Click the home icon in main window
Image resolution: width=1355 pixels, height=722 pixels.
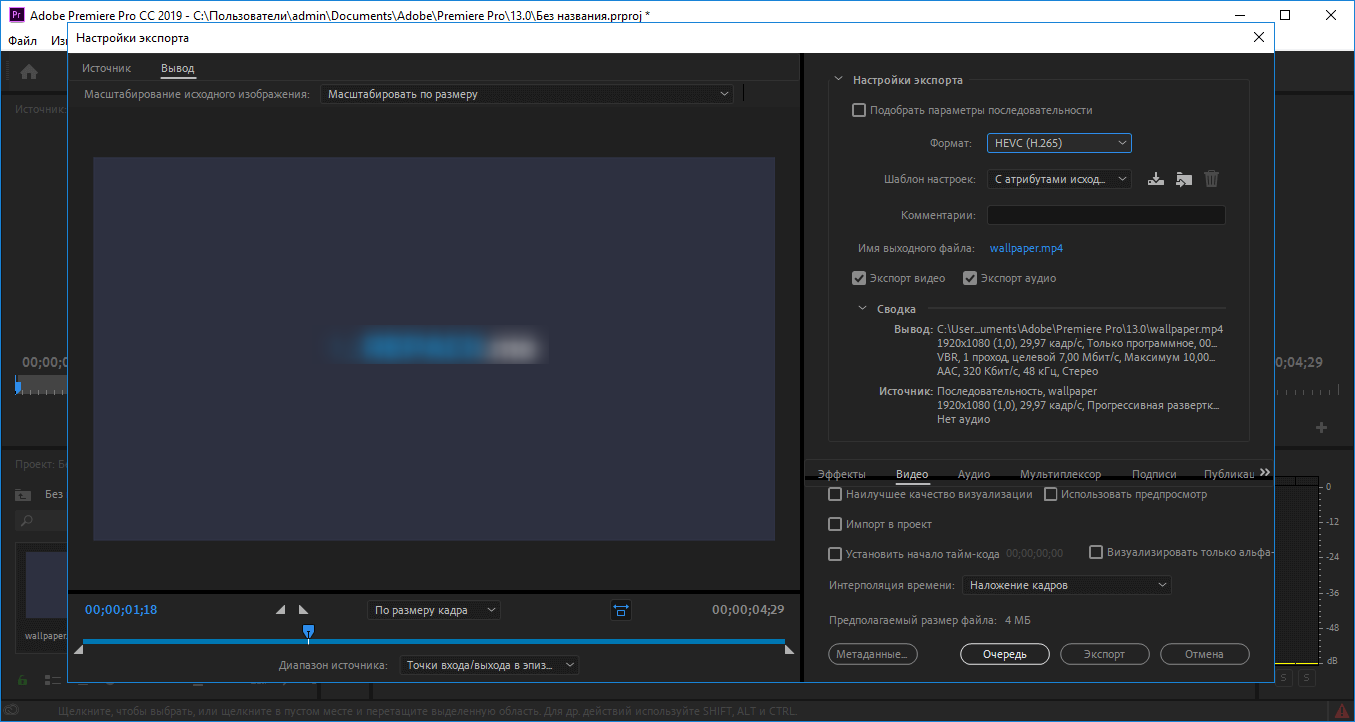[x=29, y=71]
